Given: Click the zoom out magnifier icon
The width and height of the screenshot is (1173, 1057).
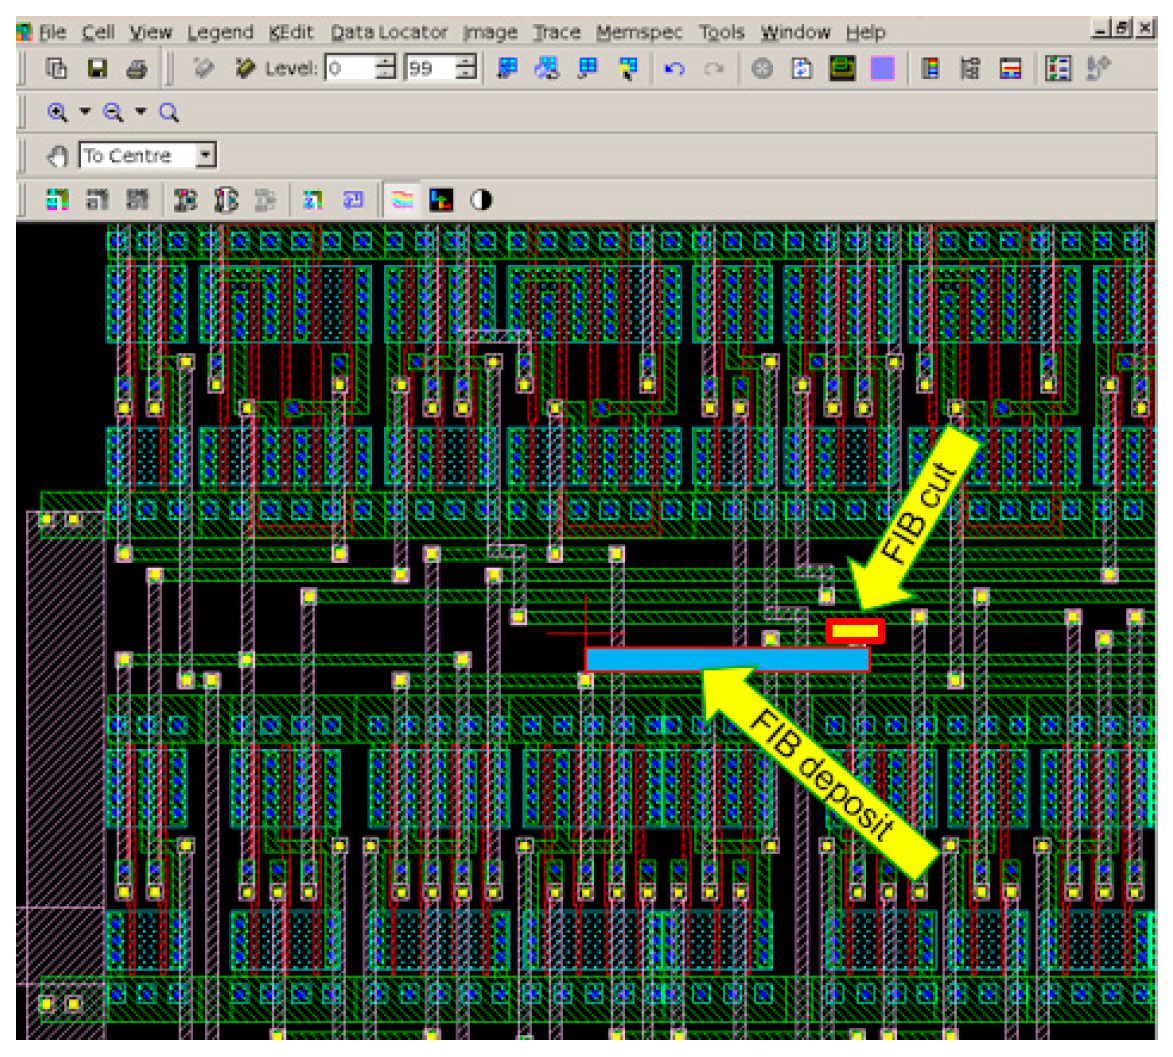Looking at the screenshot, I should click(x=112, y=114).
